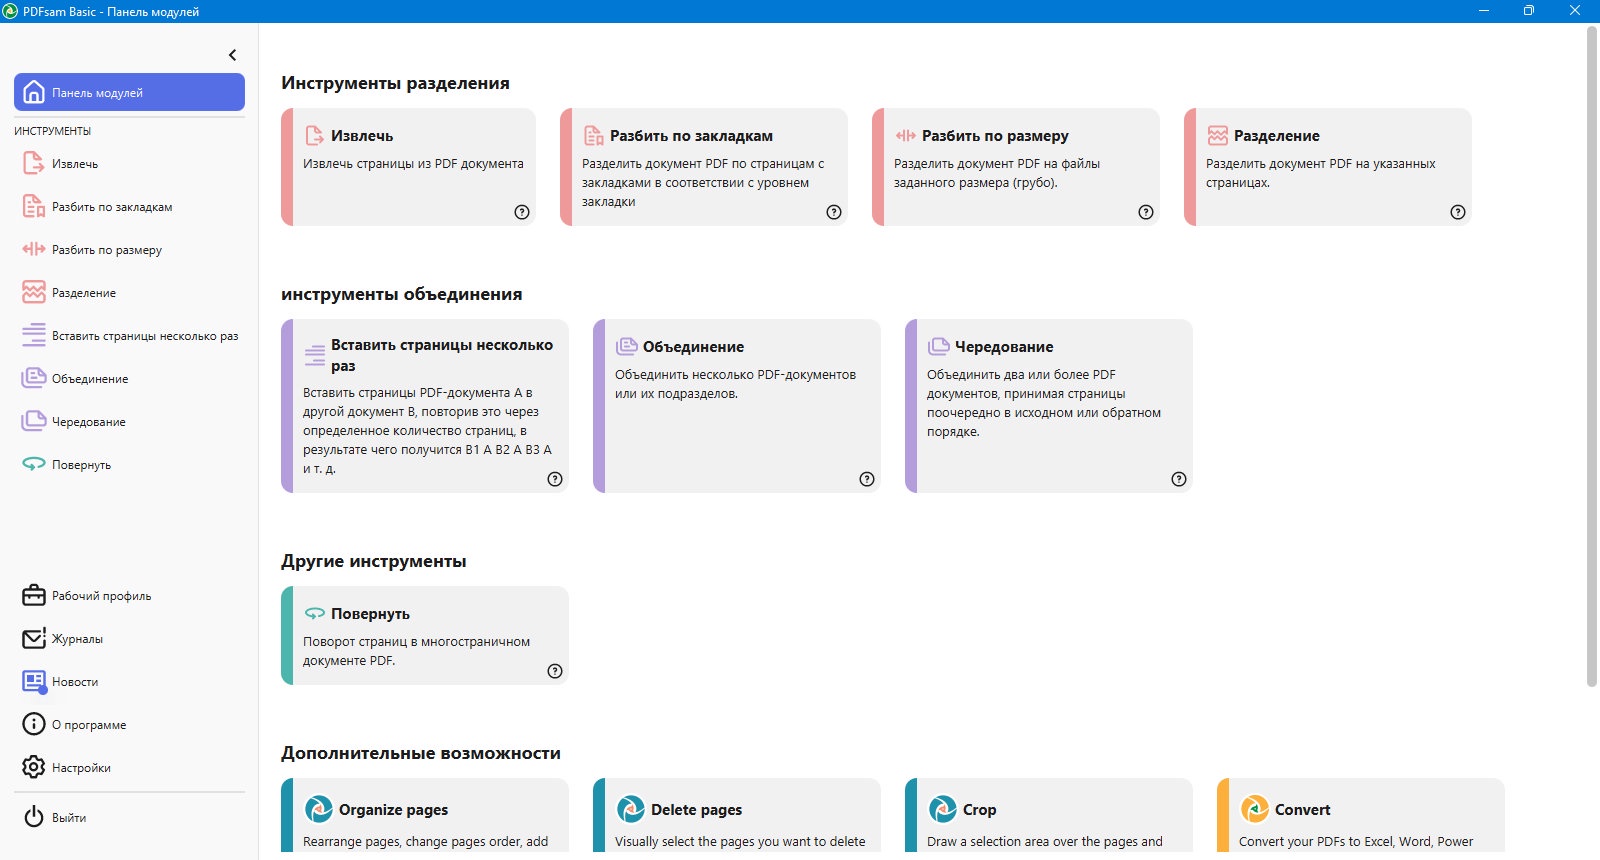Image resolution: width=1600 pixels, height=860 pixels.
Task: Click help icon on Разбить по закладкам card
Action: 834,212
